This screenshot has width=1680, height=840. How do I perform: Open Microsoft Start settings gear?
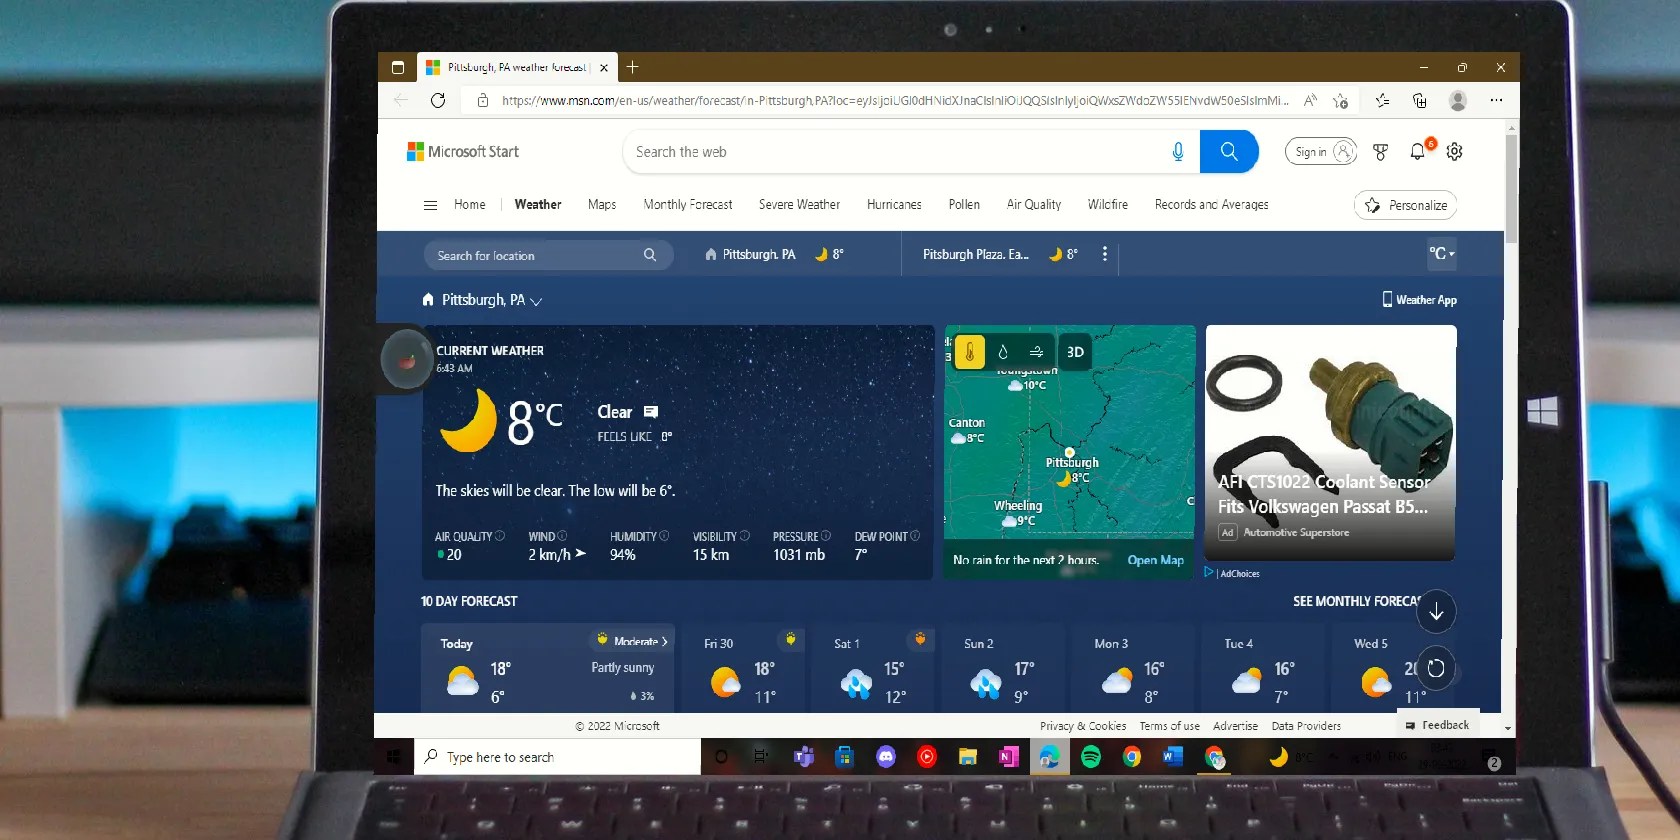point(1455,152)
